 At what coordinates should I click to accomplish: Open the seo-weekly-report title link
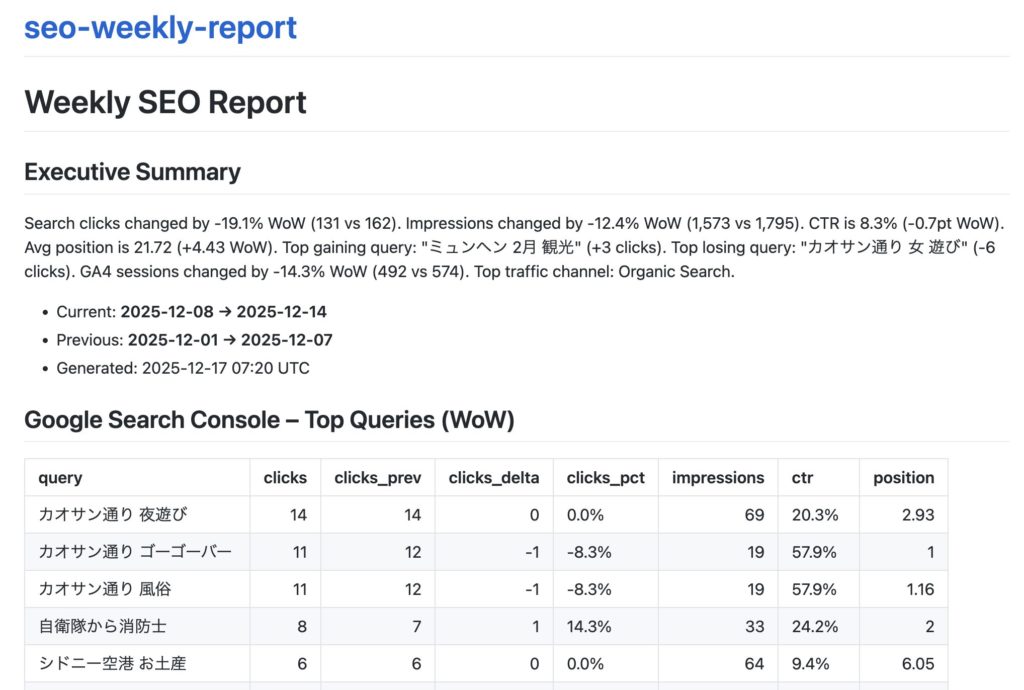(160, 27)
